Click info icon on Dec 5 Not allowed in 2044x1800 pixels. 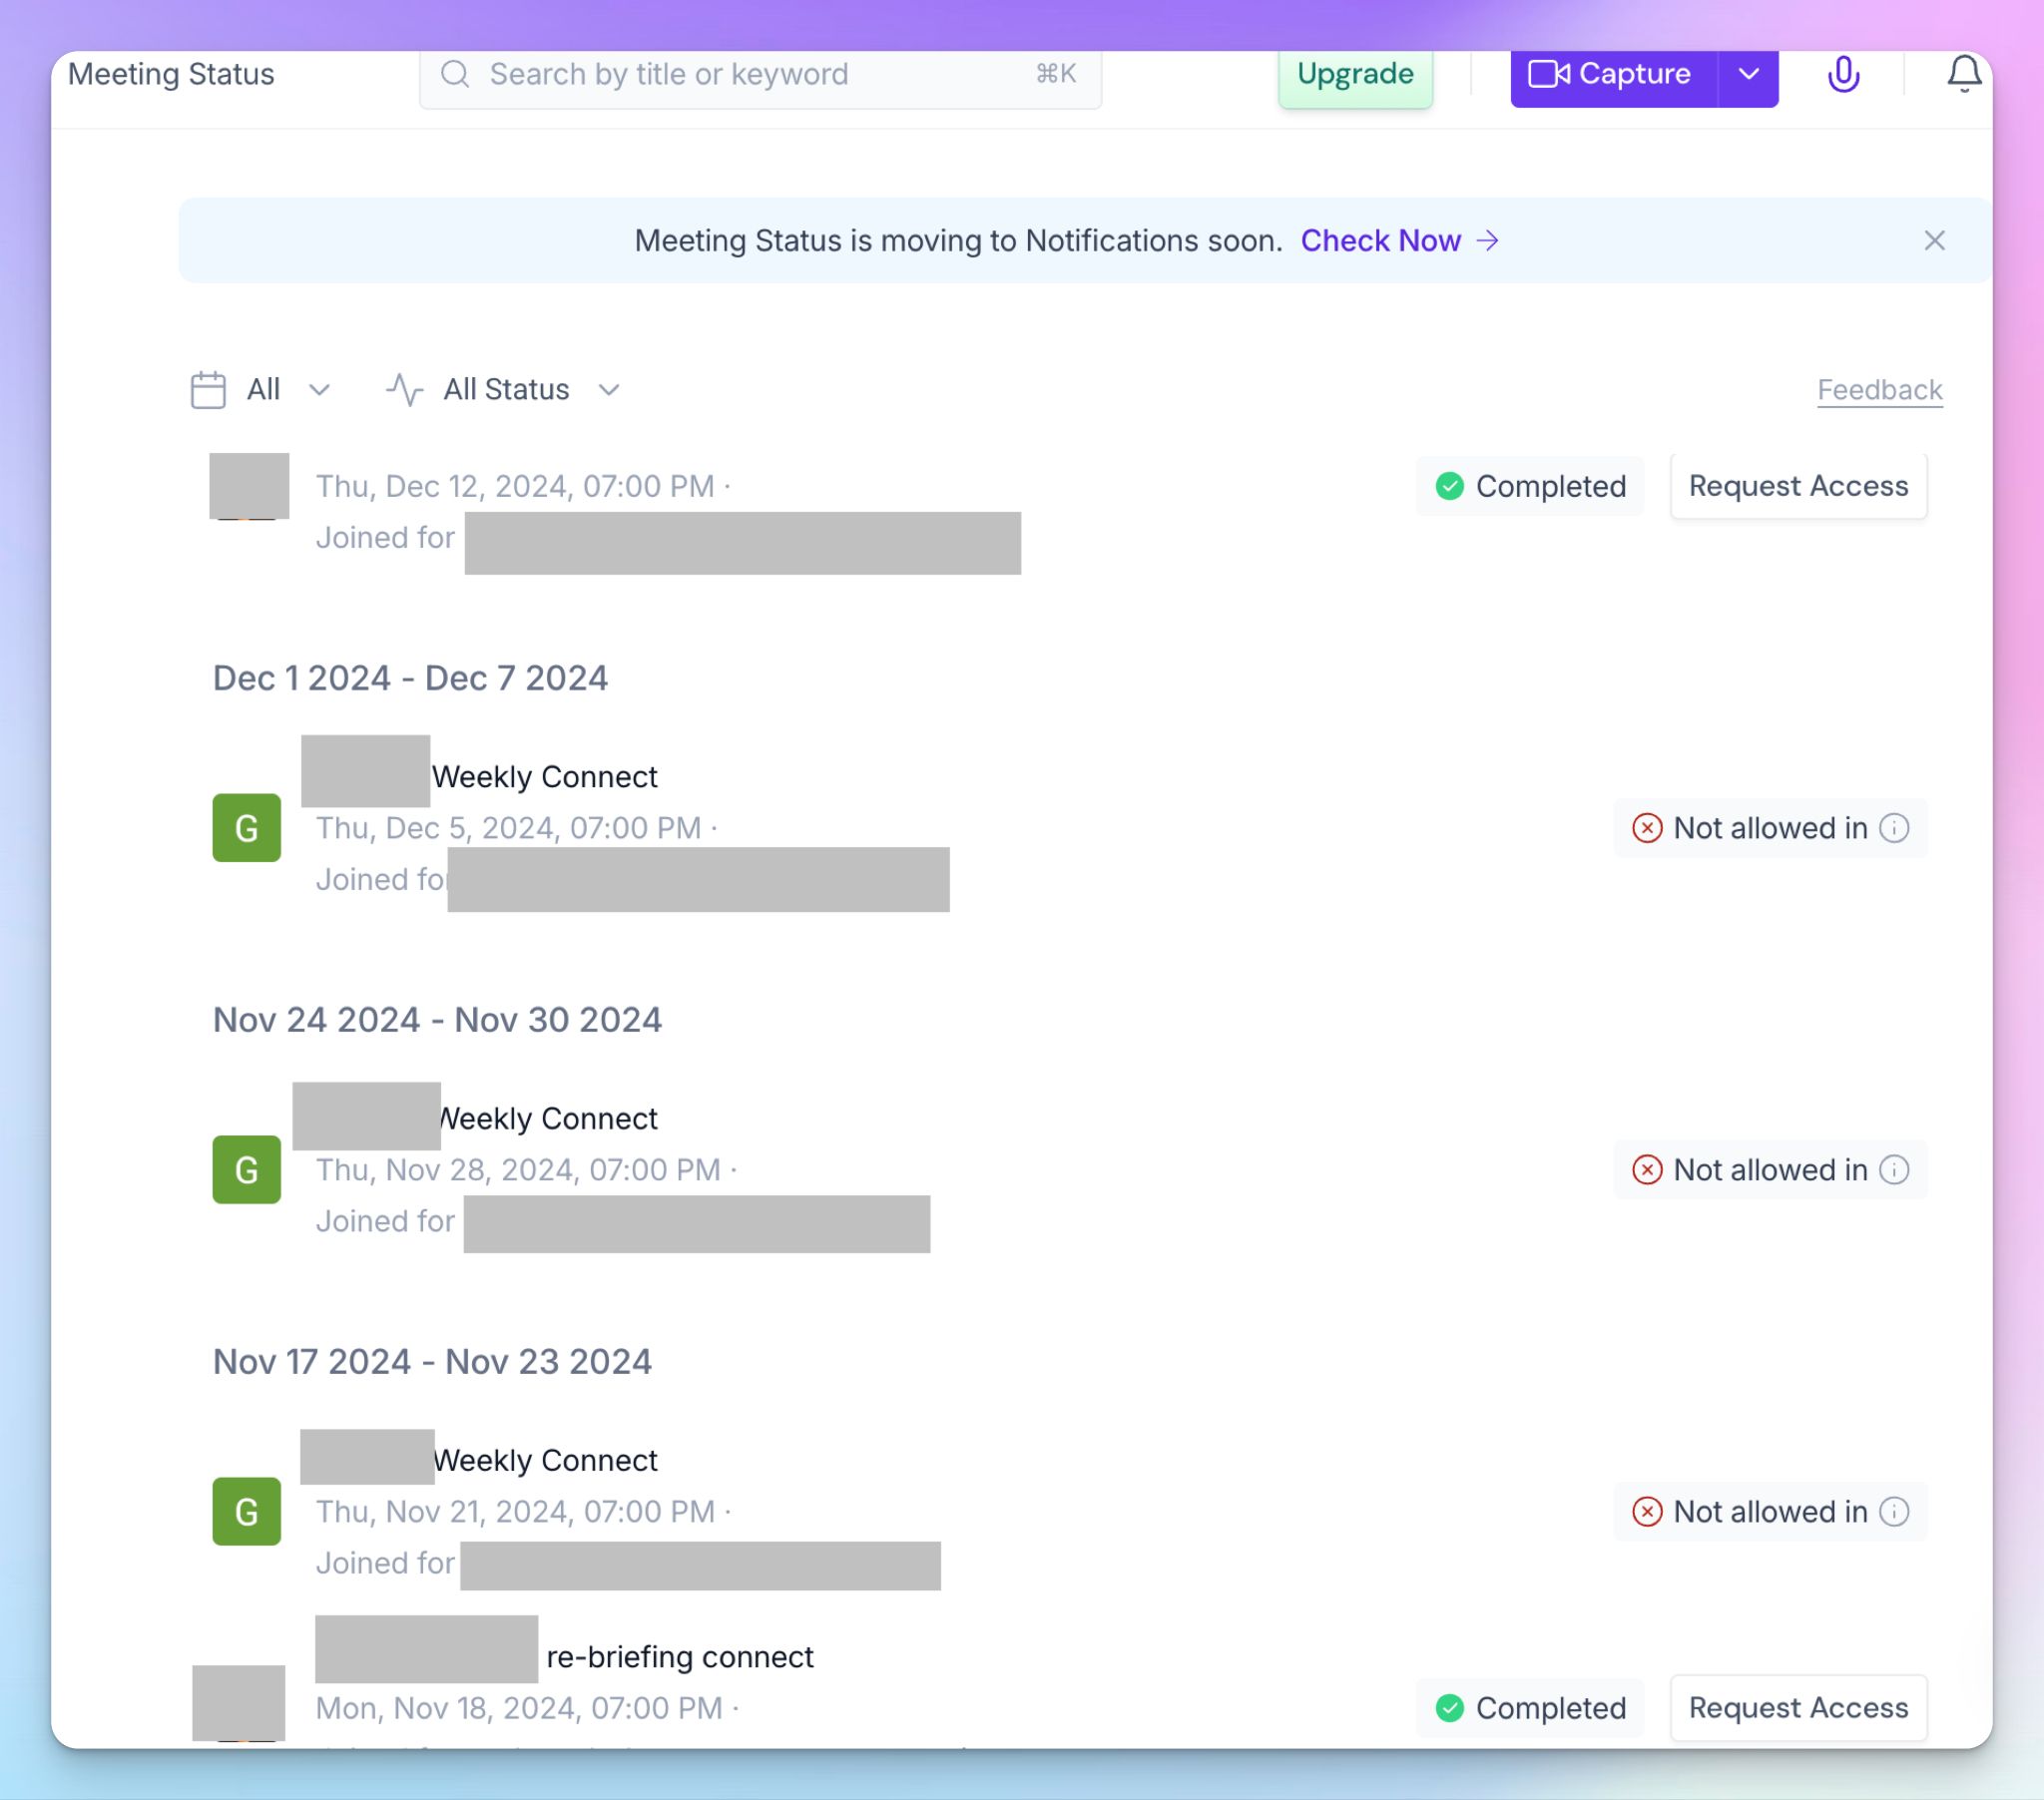[1894, 828]
